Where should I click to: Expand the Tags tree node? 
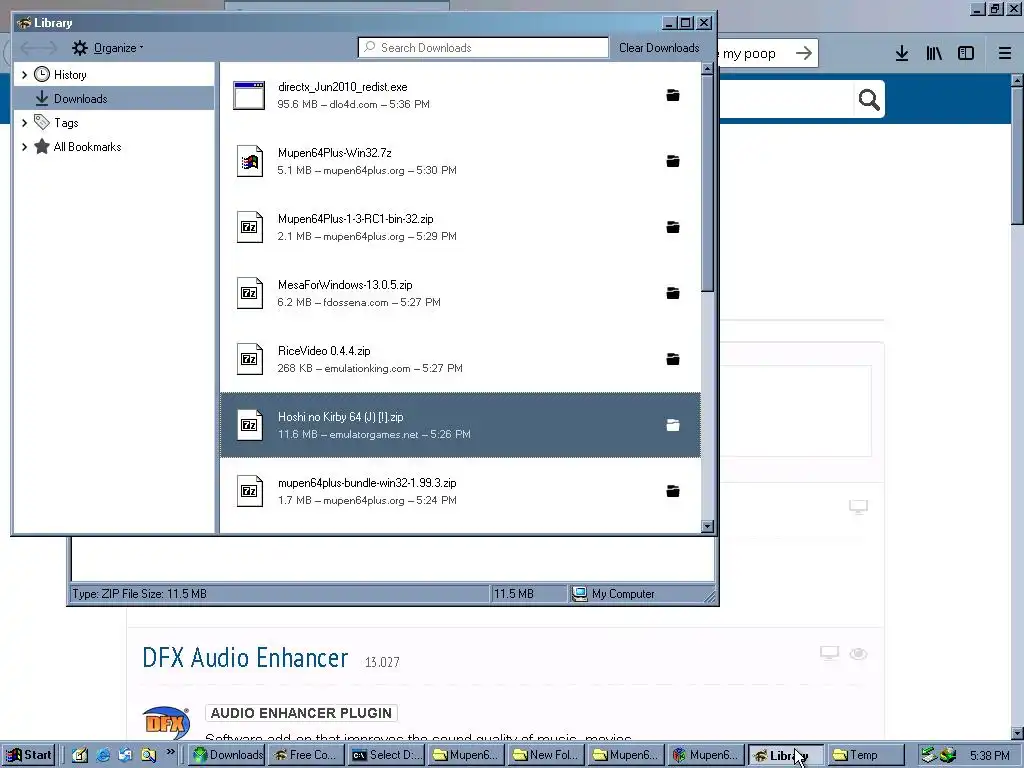click(x=25, y=123)
